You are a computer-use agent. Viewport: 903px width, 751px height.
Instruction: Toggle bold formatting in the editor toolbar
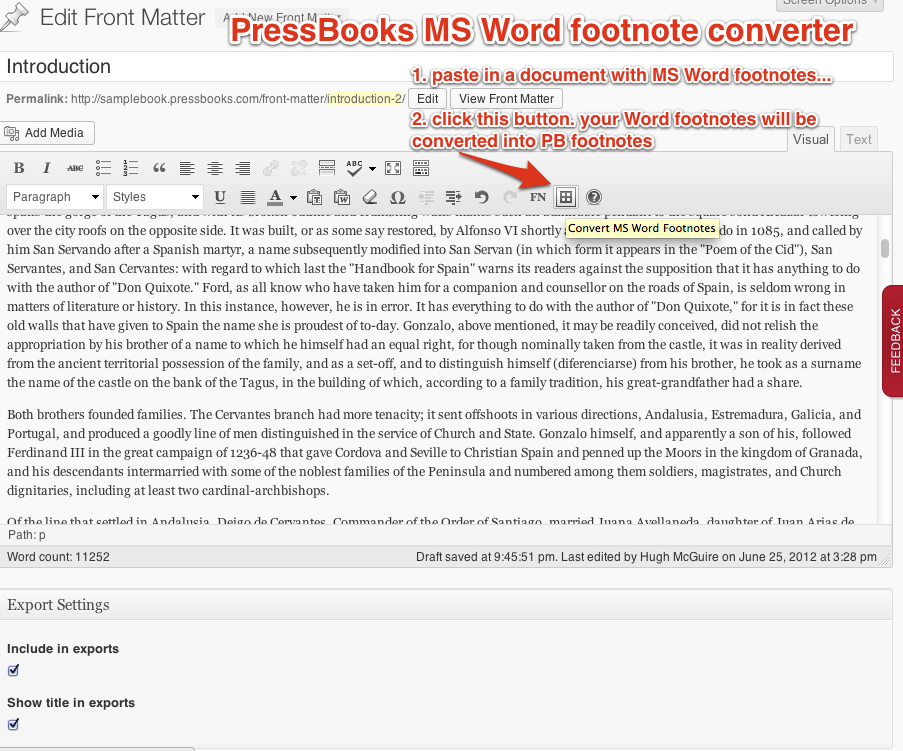tap(19, 168)
